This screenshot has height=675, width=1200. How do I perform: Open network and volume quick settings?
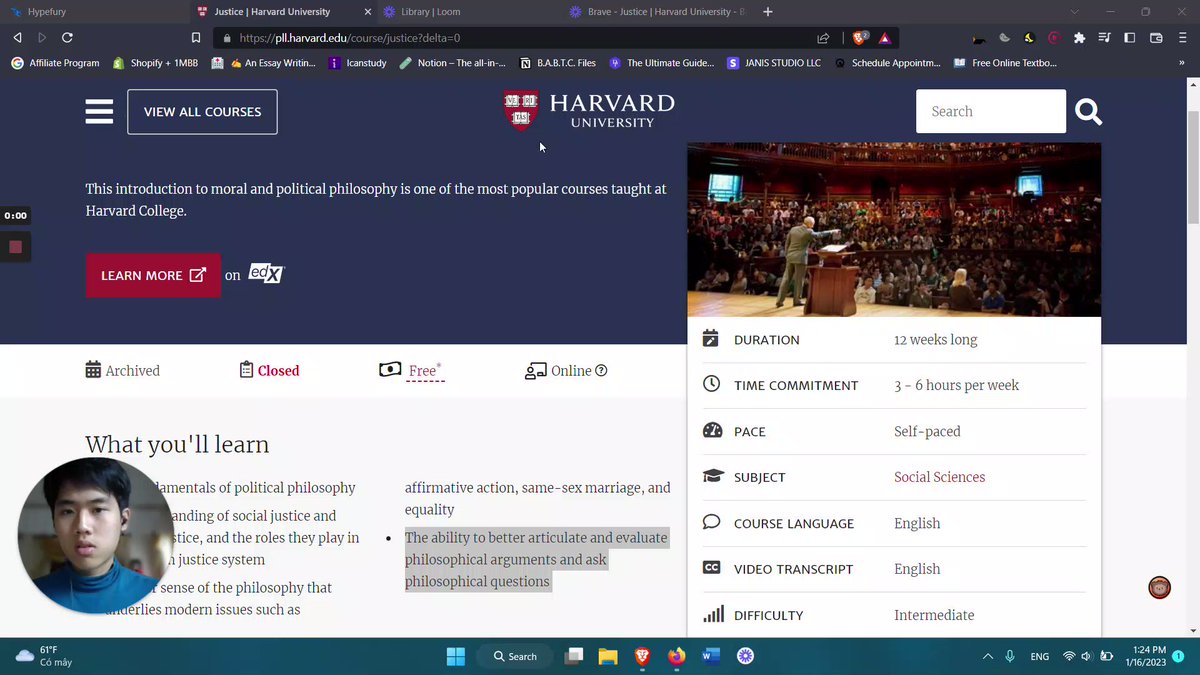tap(1087, 656)
